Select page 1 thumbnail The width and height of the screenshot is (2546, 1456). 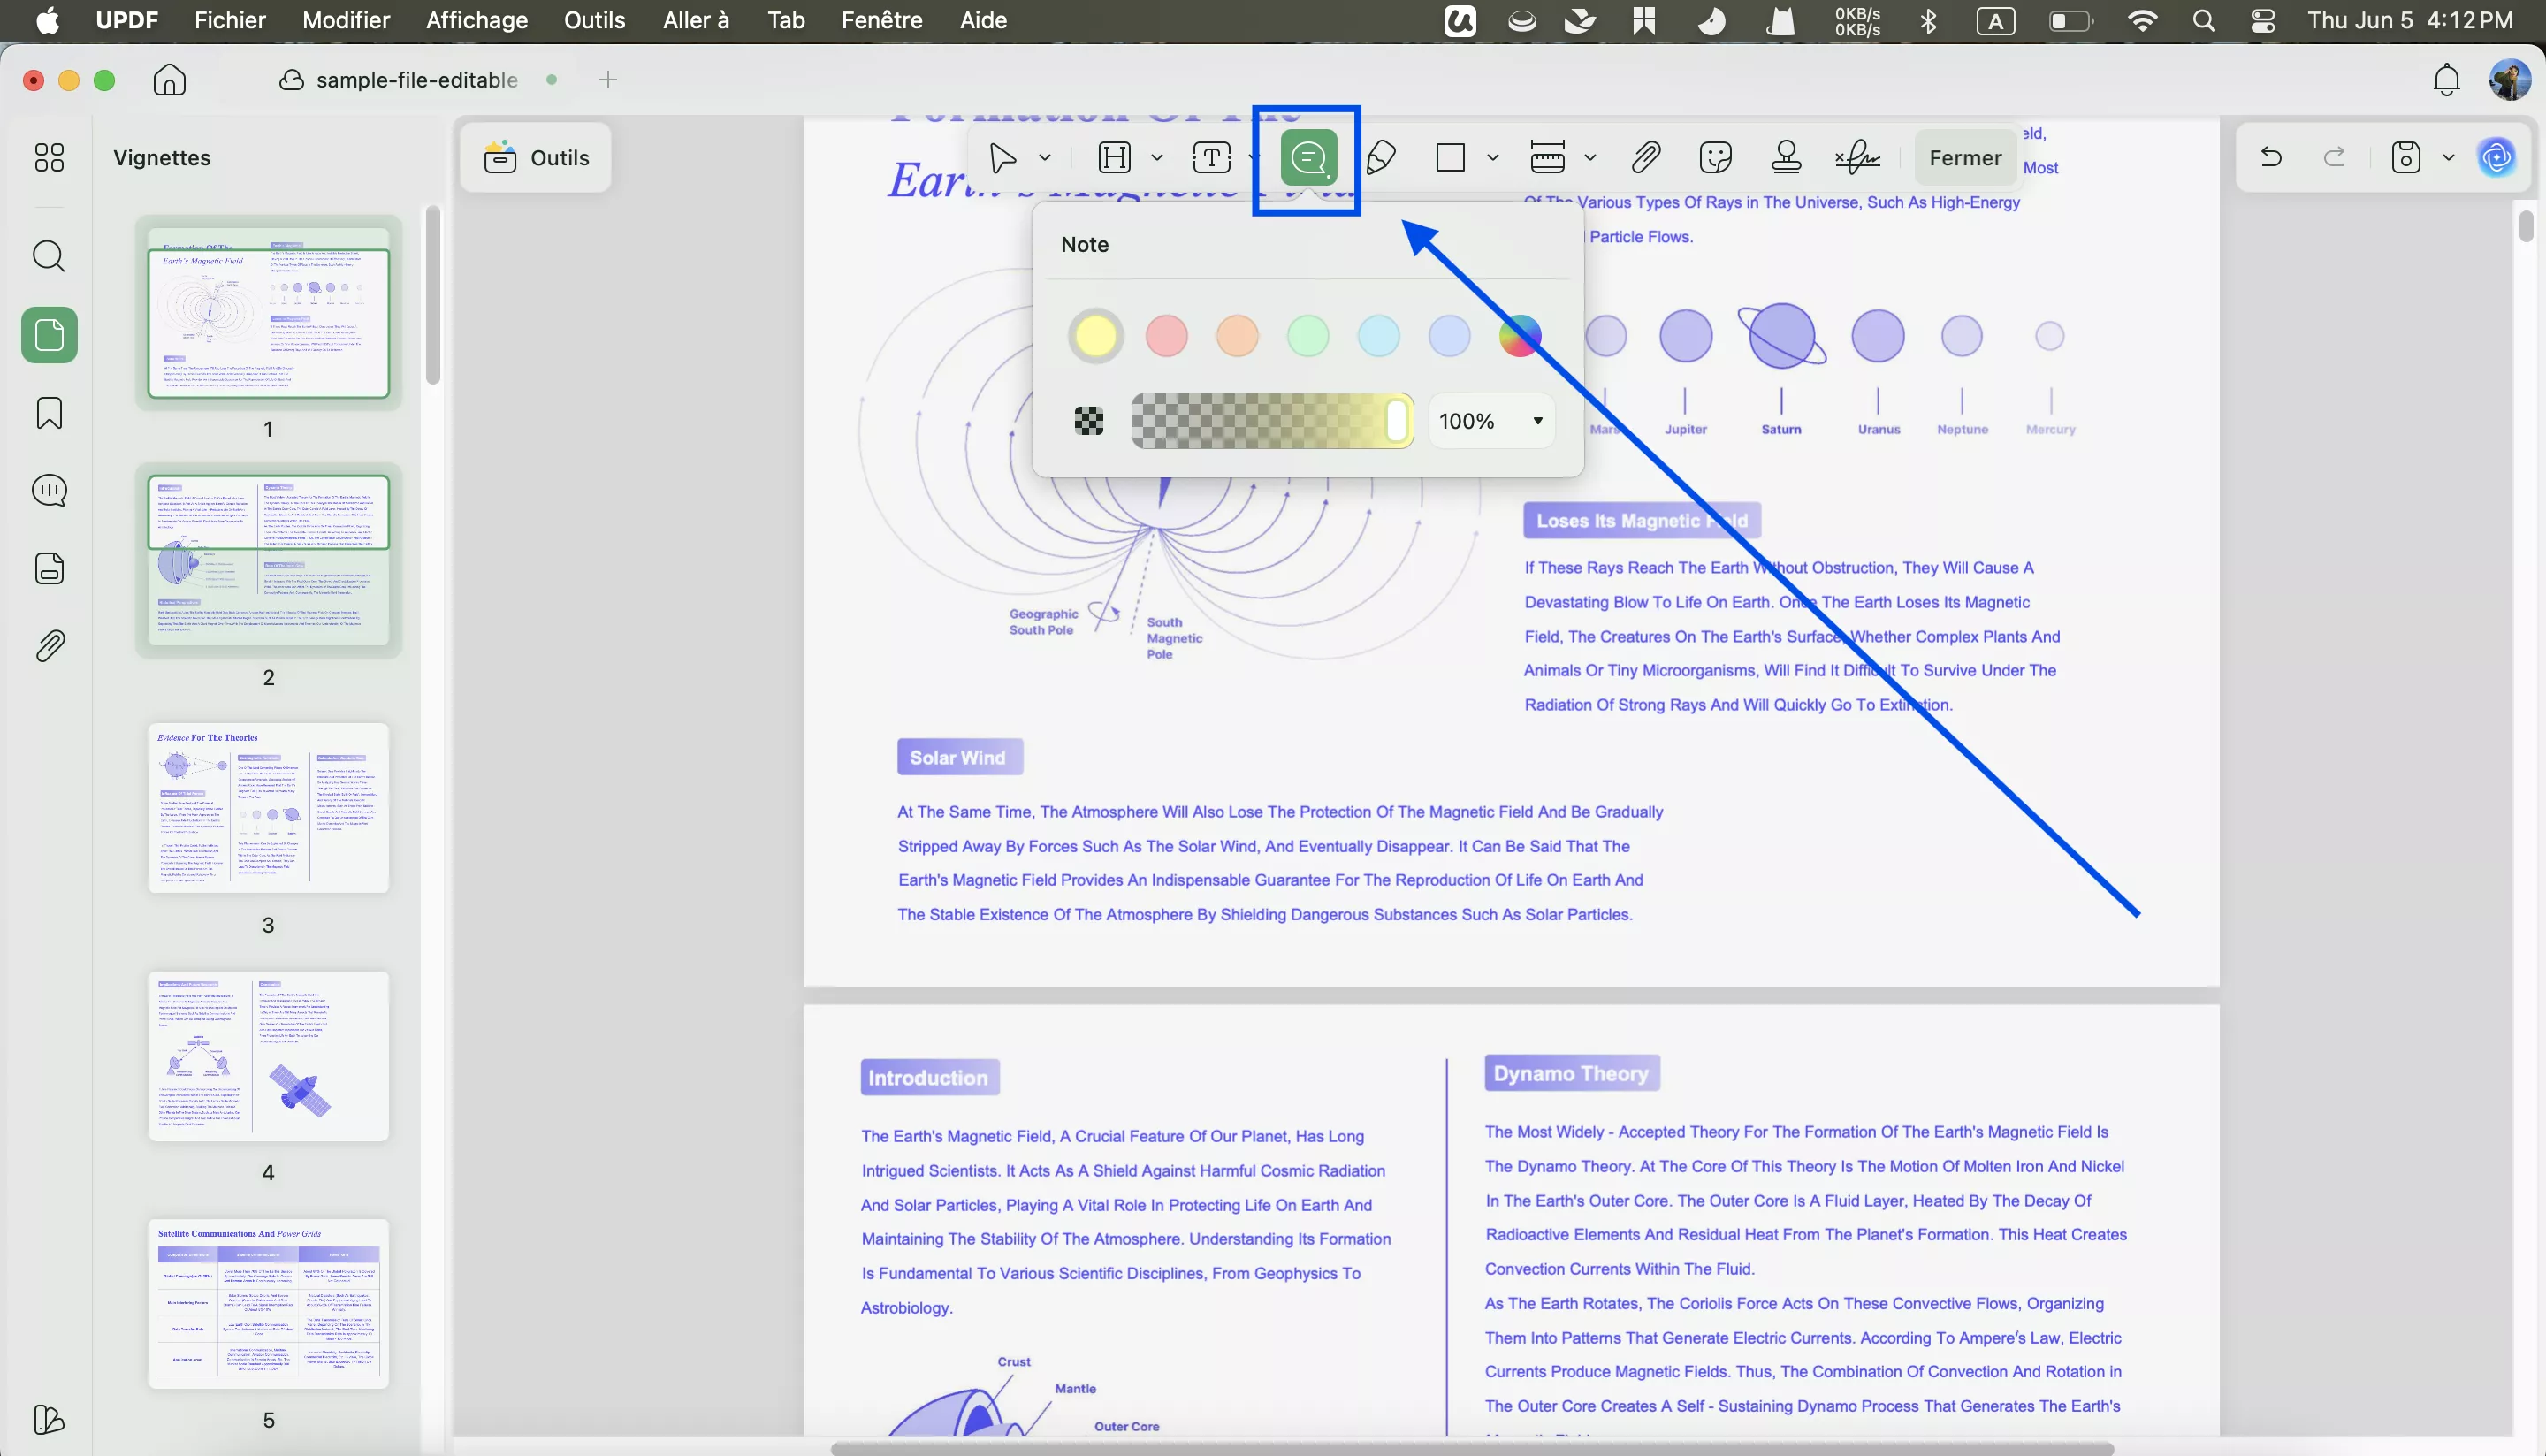click(268, 313)
